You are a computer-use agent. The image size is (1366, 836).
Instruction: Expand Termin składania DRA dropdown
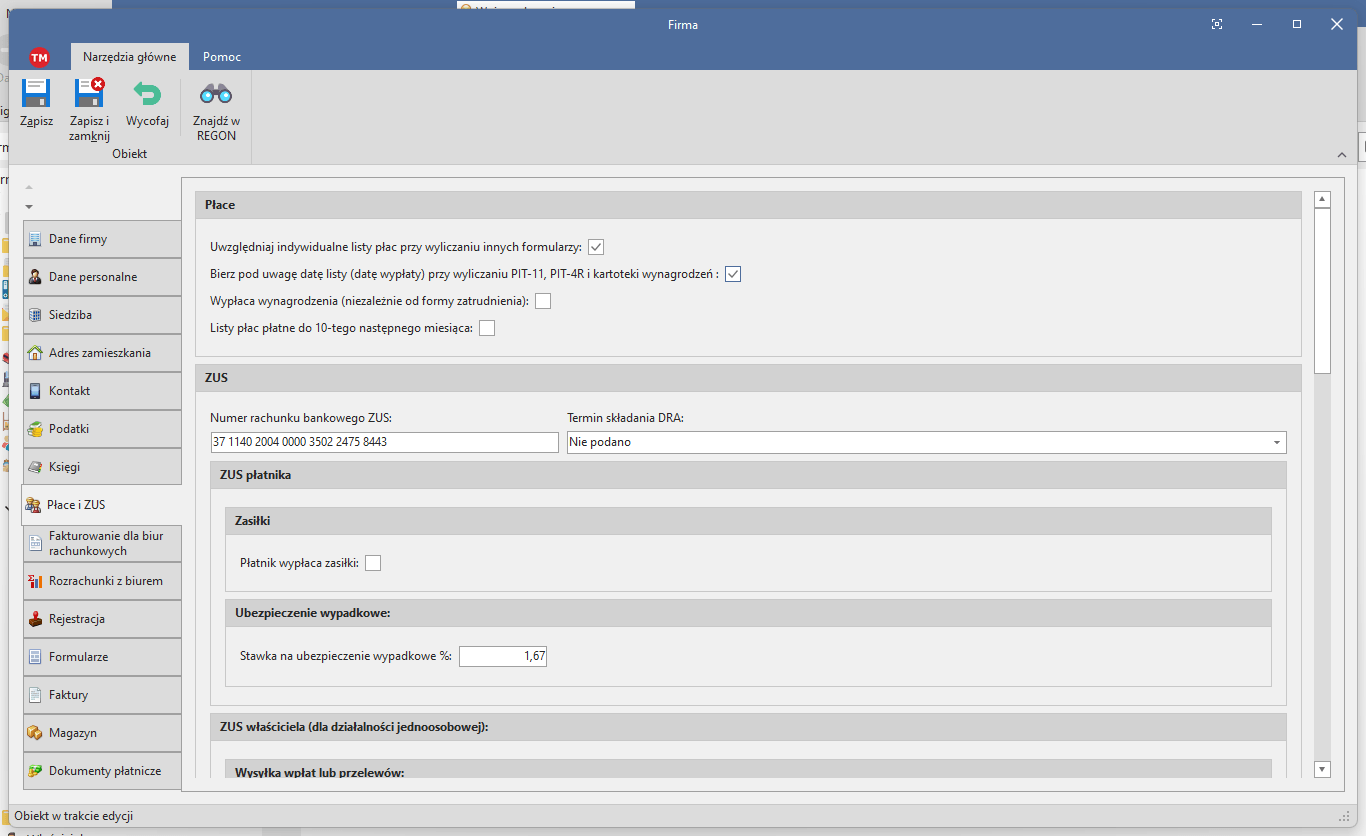click(x=1277, y=442)
